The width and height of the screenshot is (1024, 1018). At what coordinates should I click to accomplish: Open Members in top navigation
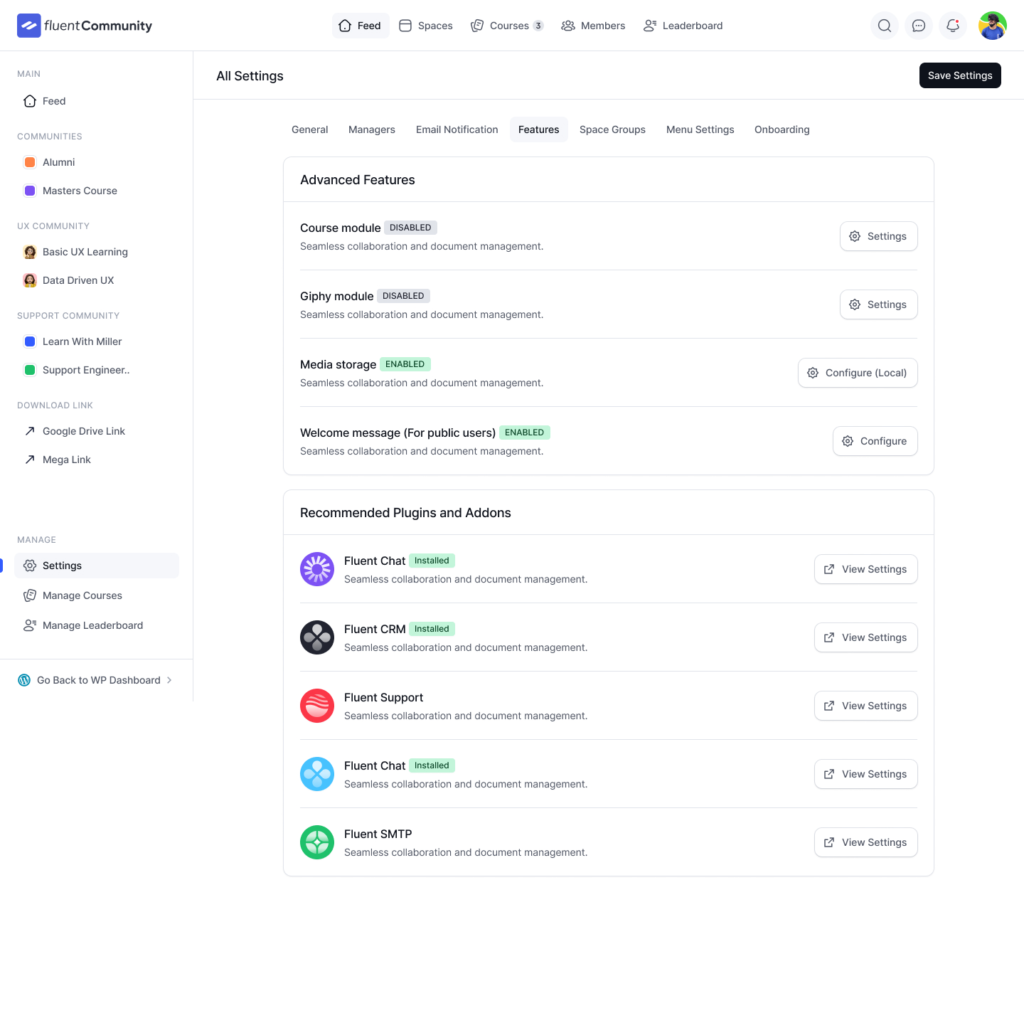(x=593, y=25)
